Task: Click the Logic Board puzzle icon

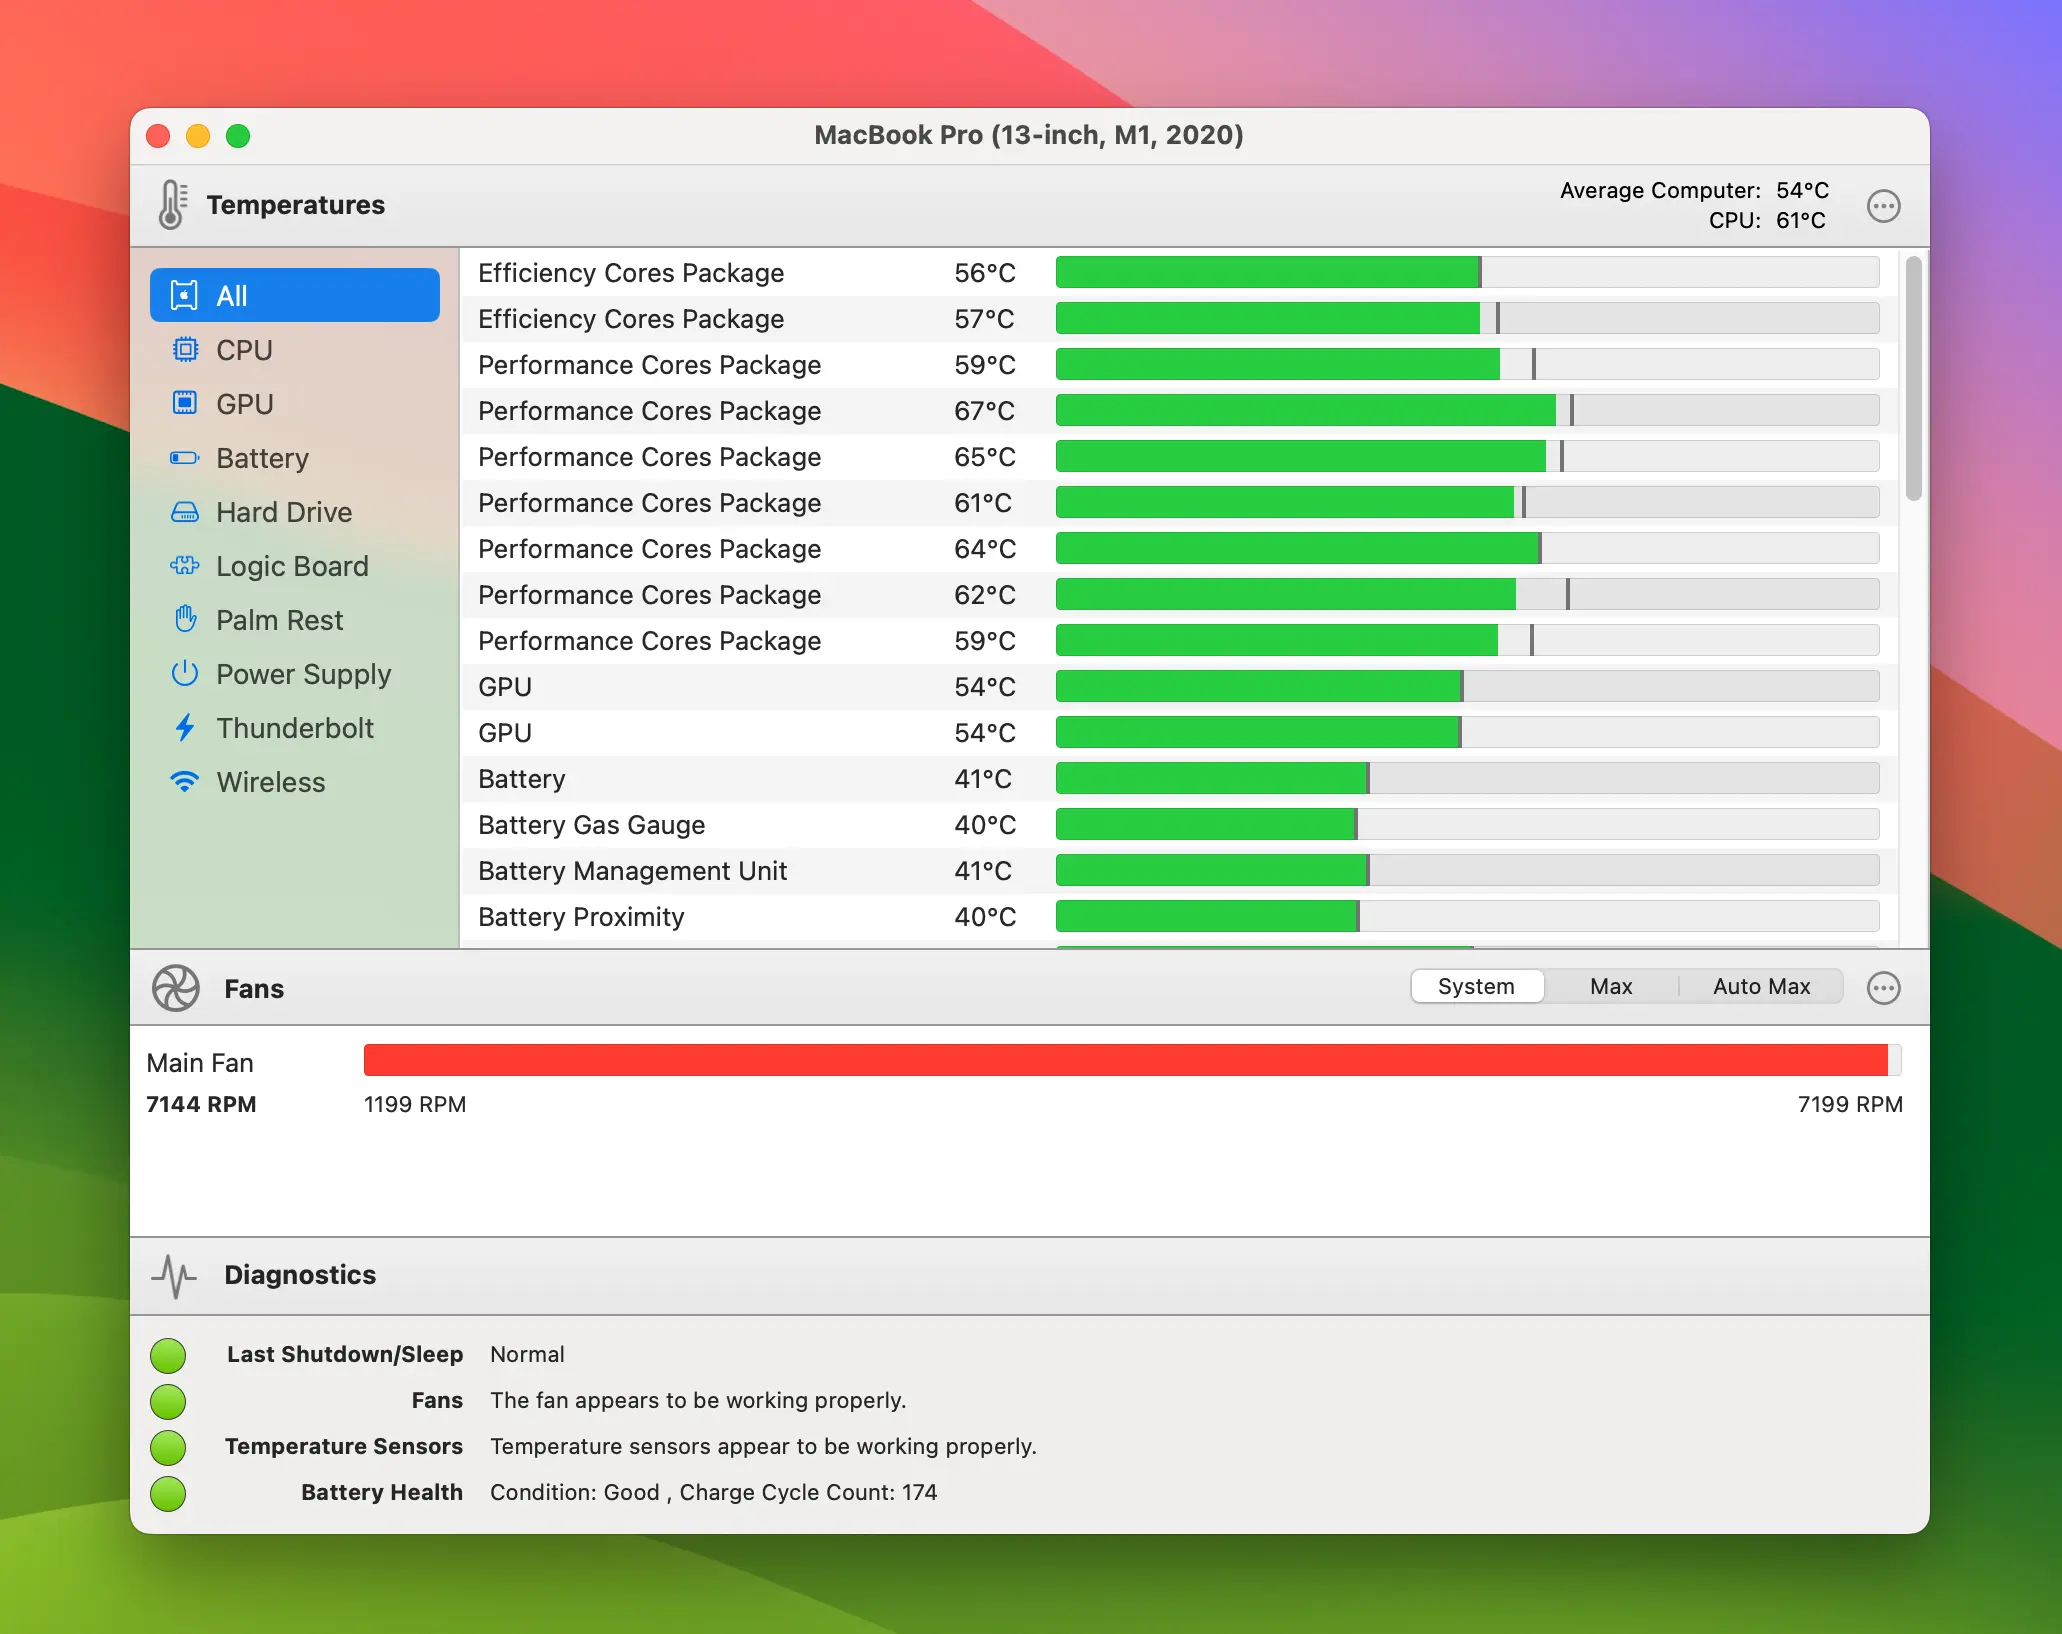Action: tap(185, 566)
